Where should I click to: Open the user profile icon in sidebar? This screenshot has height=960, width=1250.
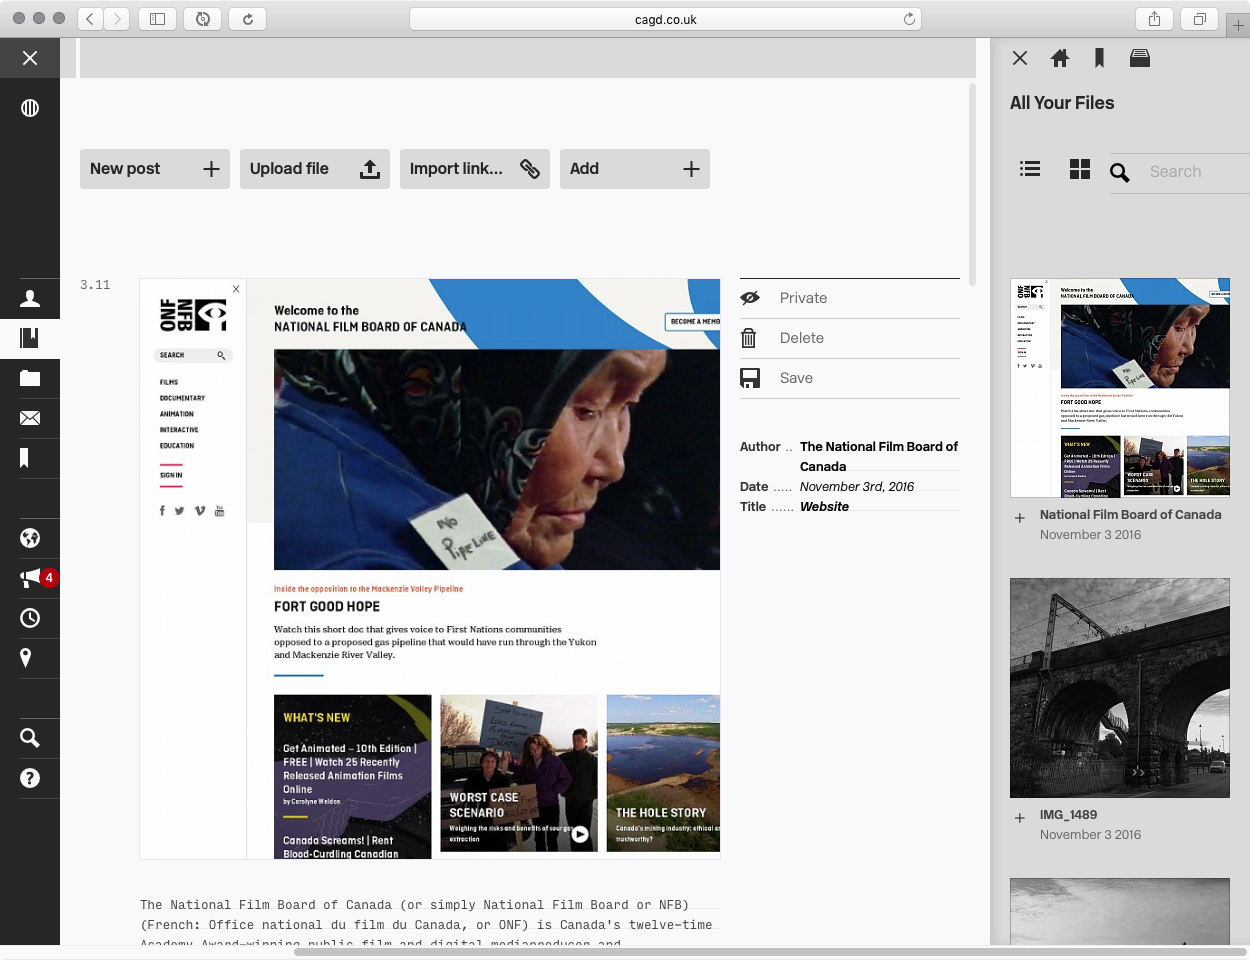click(30, 298)
